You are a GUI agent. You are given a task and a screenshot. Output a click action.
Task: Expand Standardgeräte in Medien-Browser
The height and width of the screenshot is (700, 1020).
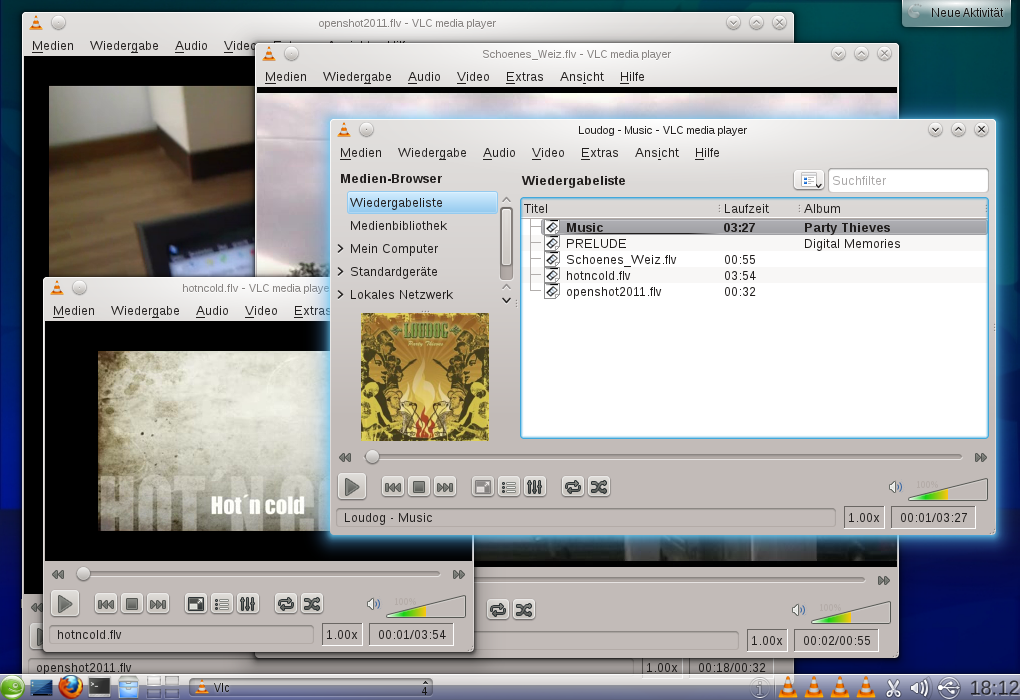coord(341,271)
